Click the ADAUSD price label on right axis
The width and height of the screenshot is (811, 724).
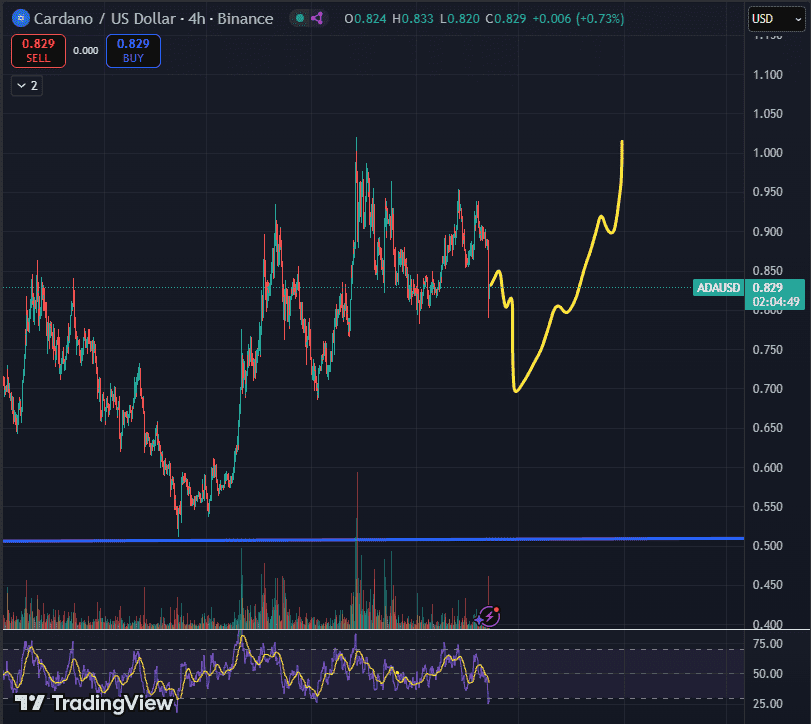click(x=718, y=287)
